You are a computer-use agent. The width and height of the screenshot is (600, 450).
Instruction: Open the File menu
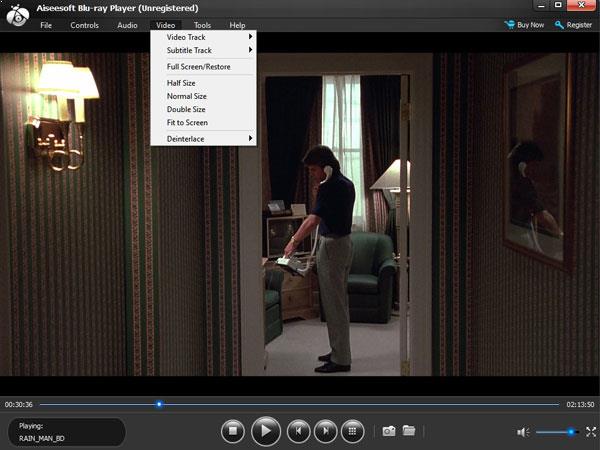click(x=46, y=25)
